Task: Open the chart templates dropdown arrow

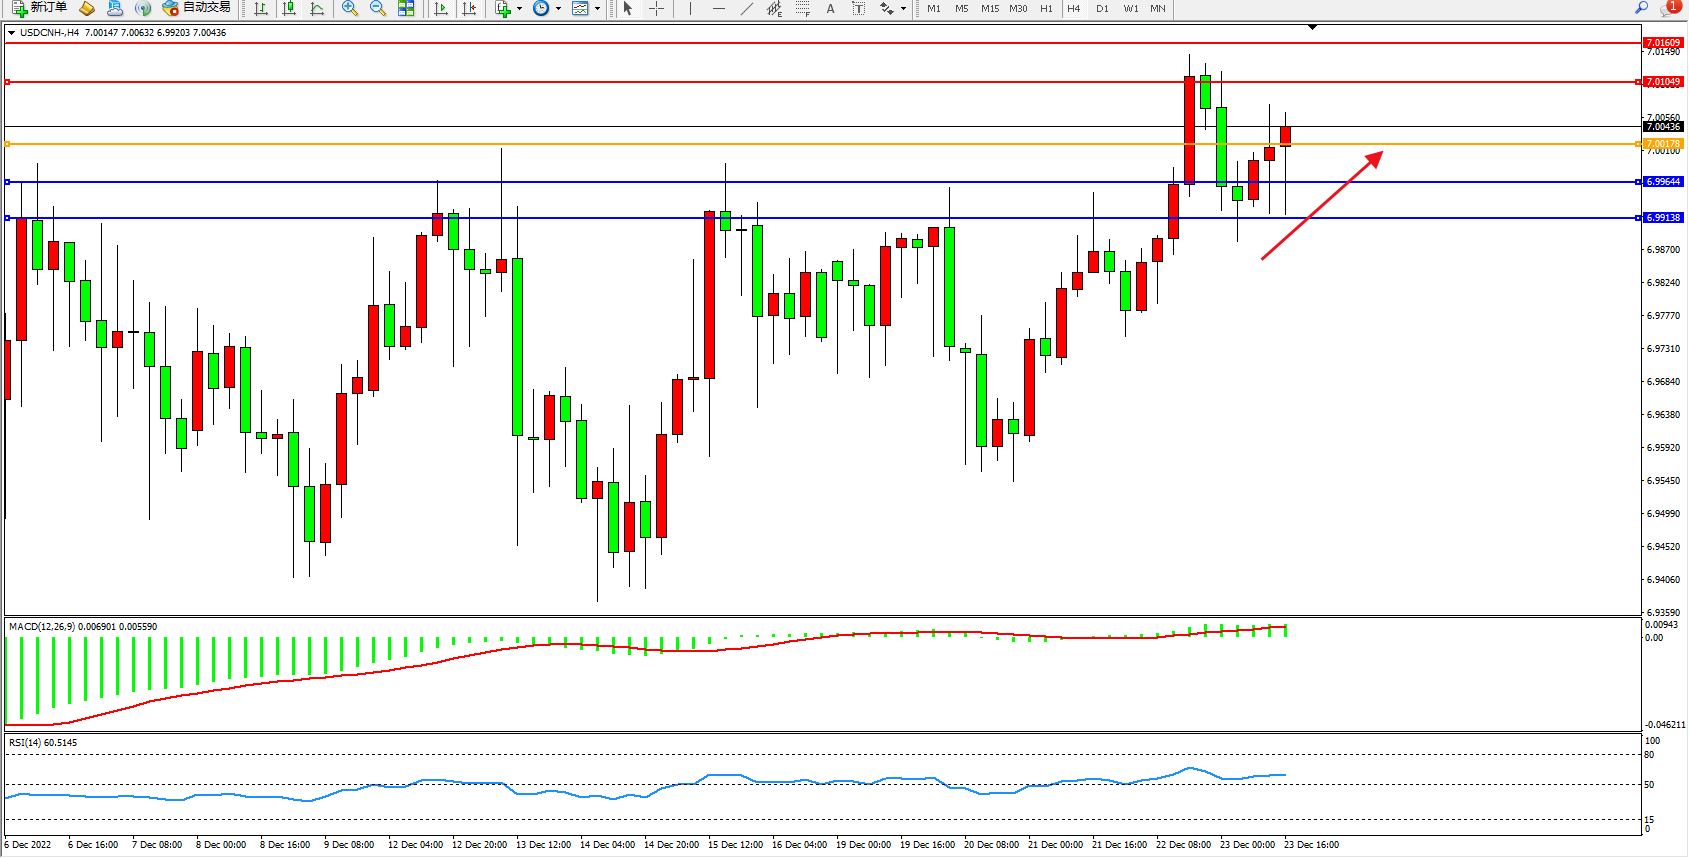Action: pos(597,9)
